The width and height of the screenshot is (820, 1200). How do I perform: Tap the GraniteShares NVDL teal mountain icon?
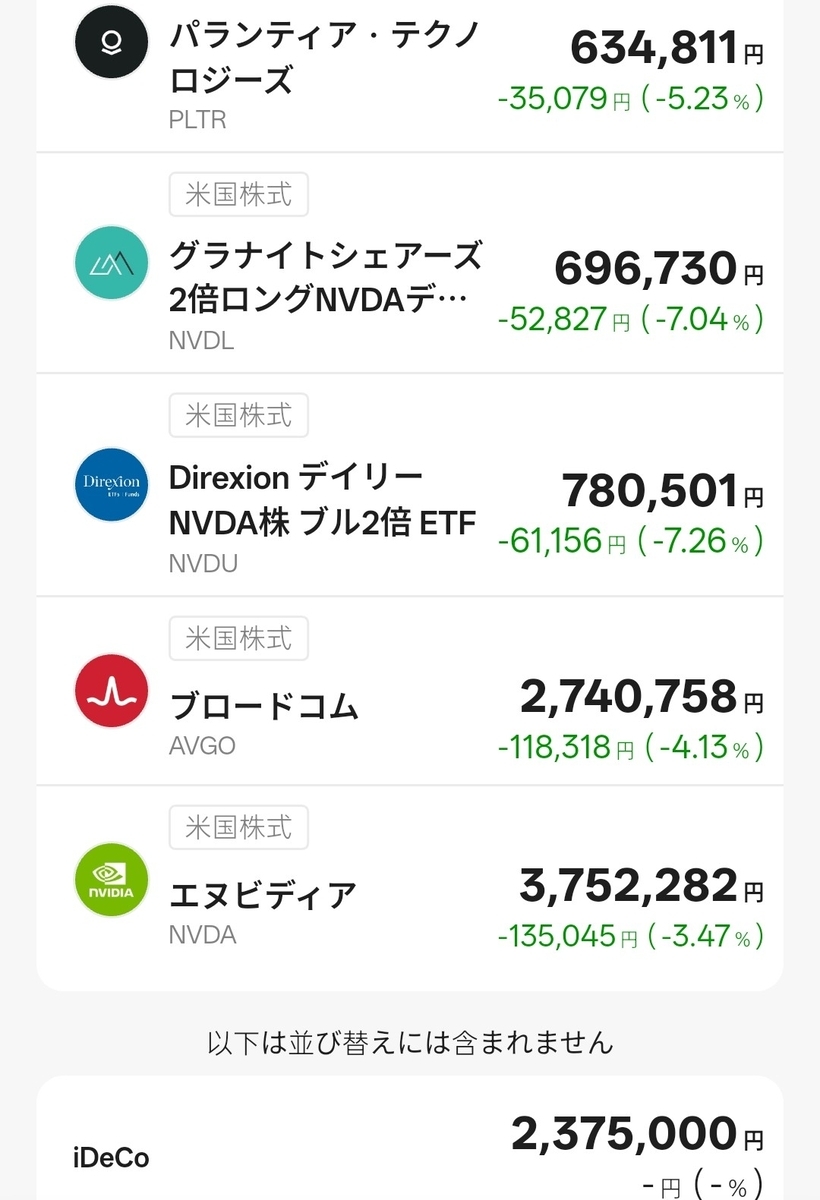click(x=111, y=263)
